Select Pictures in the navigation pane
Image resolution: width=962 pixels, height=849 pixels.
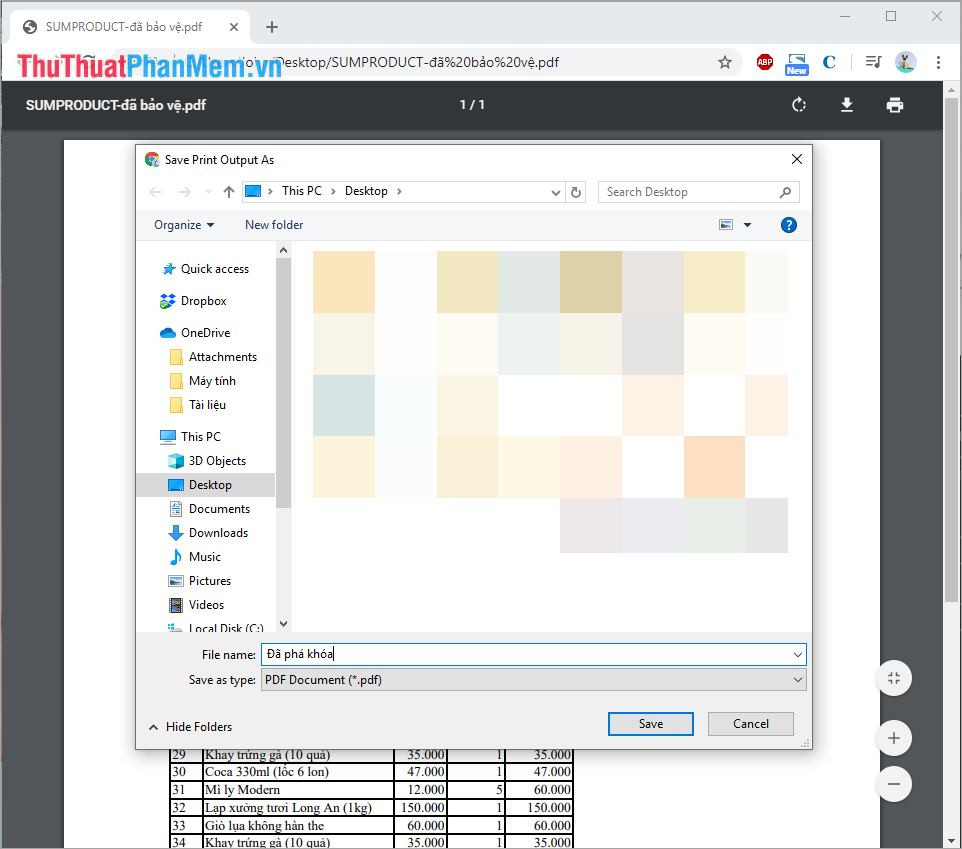point(199,580)
